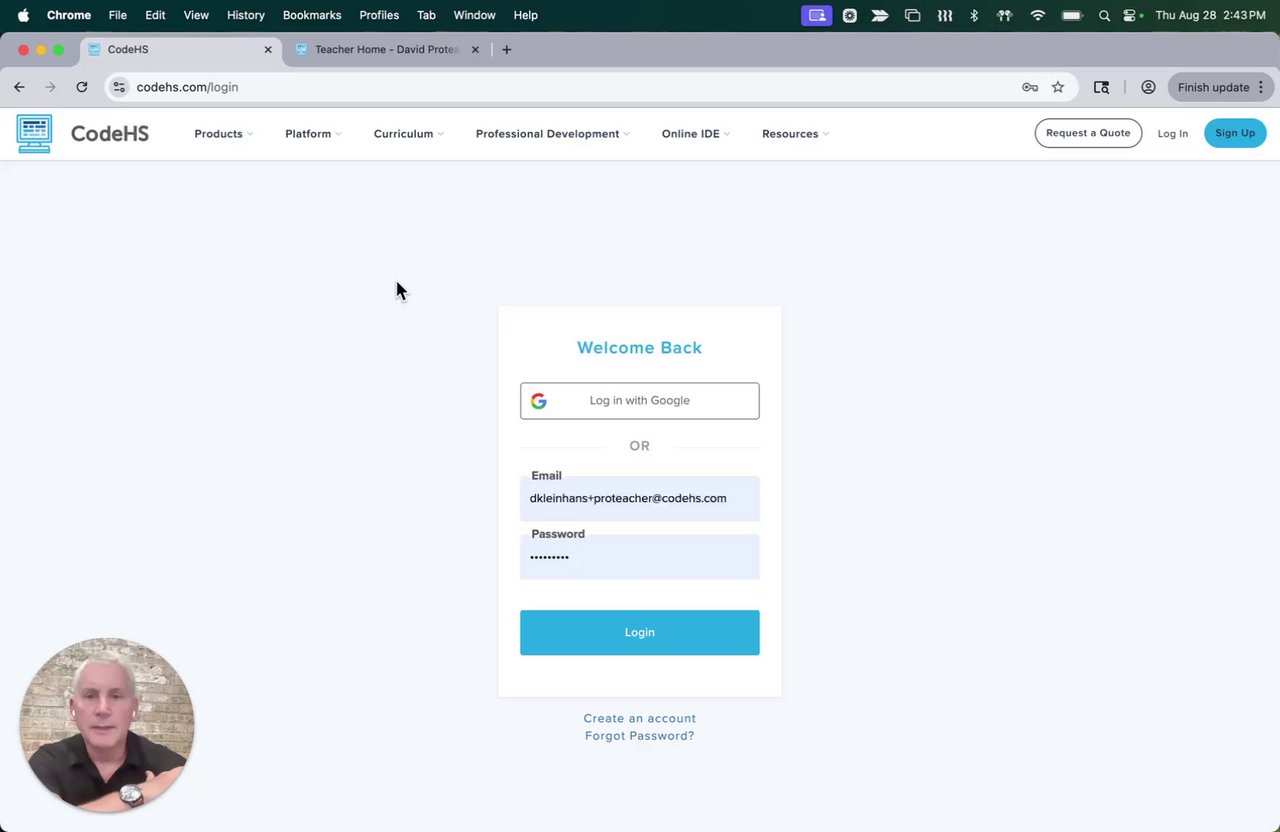Bookmark this page with star icon
1280x832 pixels.
pyautogui.click(x=1058, y=87)
